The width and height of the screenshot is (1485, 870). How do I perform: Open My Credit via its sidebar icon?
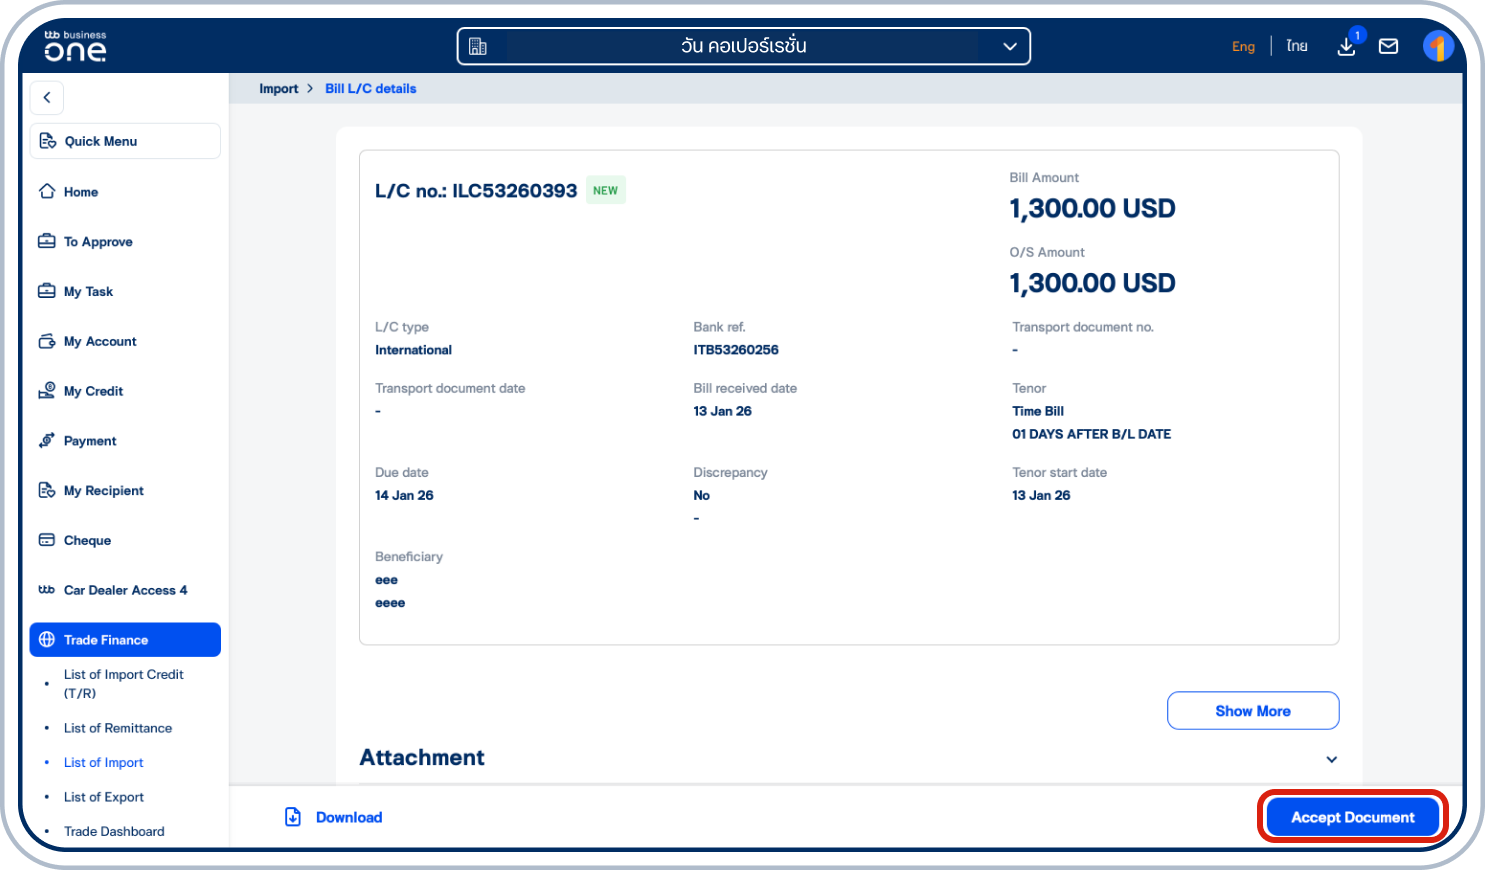[x=47, y=390]
